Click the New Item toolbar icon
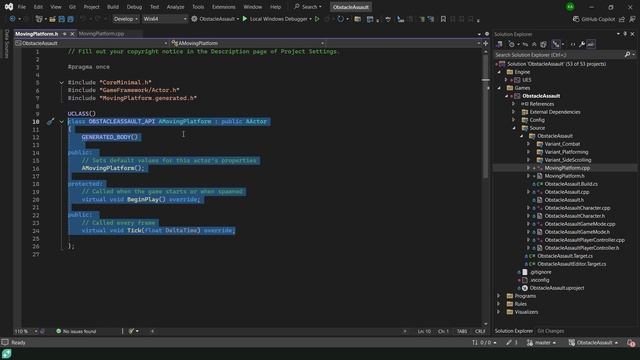Screen dimensions: 640x360 [x=39, y=19]
